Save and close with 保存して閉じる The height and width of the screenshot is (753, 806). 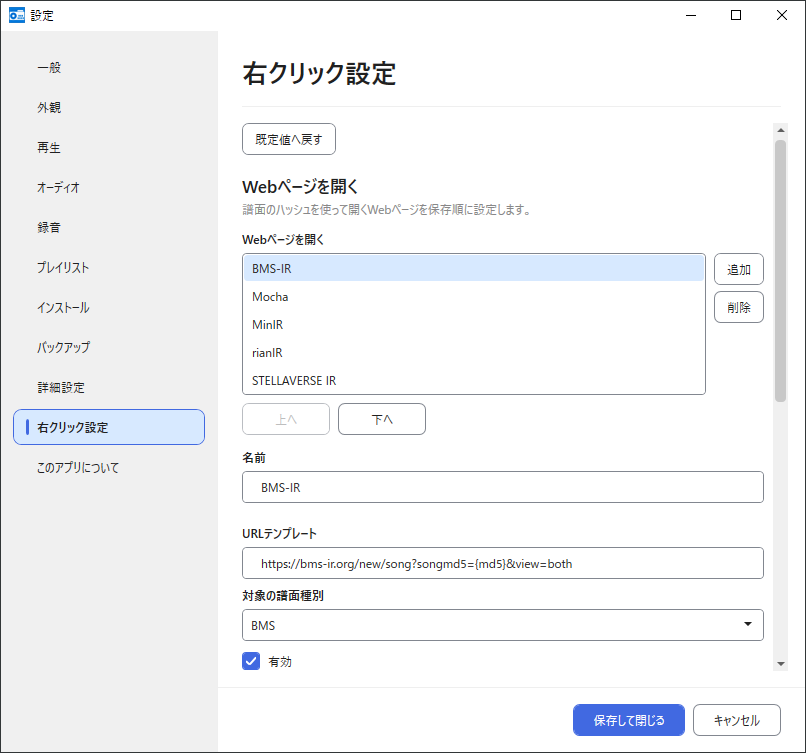coord(629,720)
